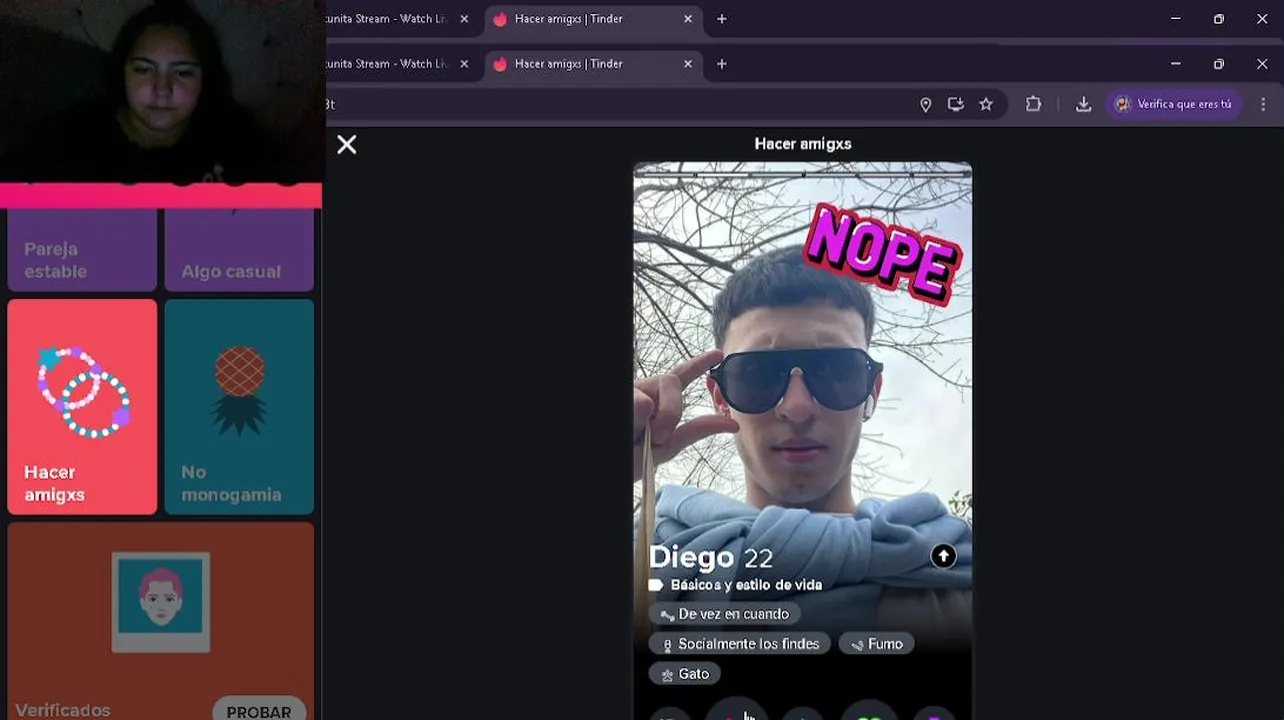1284x720 pixels.
Task: Select the Pareja estable card
Action: (x=82, y=251)
